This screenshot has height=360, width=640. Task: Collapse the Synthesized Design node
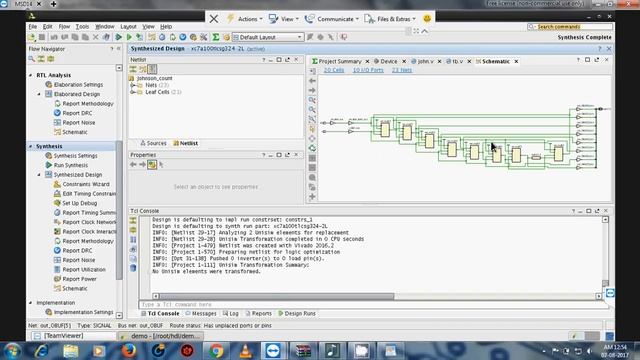(39, 175)
